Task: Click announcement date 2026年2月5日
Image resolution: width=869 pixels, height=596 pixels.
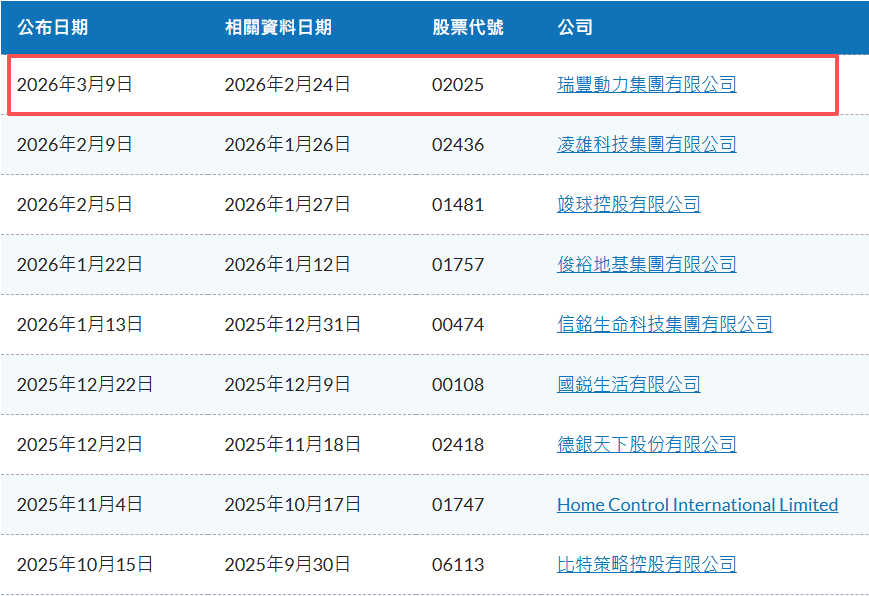Action: pyautogui.click(x=74, y=204)
